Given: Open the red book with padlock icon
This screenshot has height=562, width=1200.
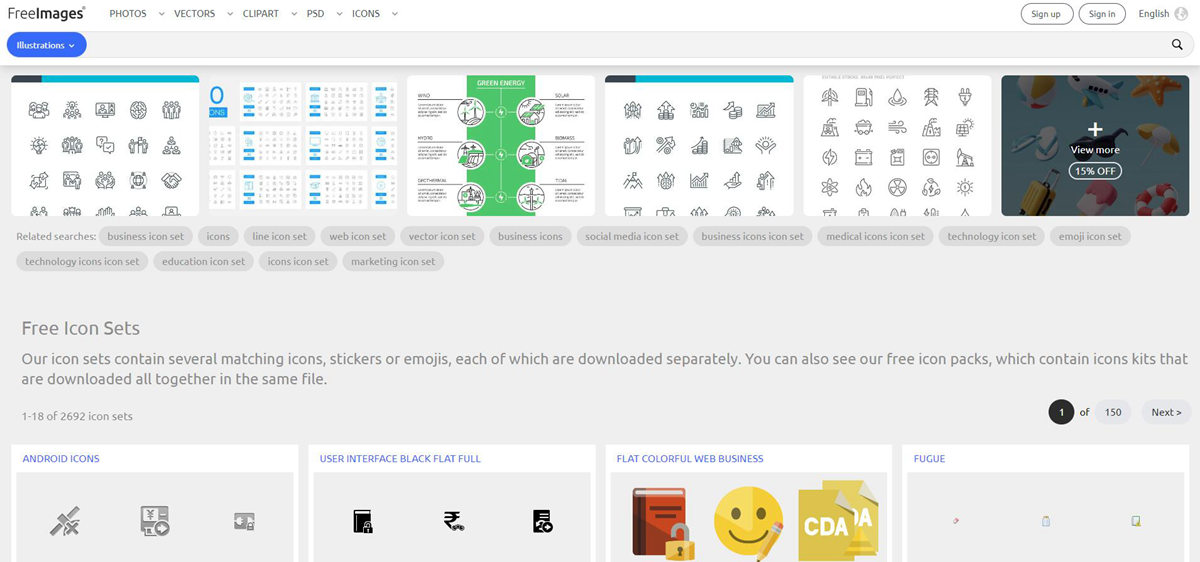Looking at the screenshot, I should coord(664,522).
